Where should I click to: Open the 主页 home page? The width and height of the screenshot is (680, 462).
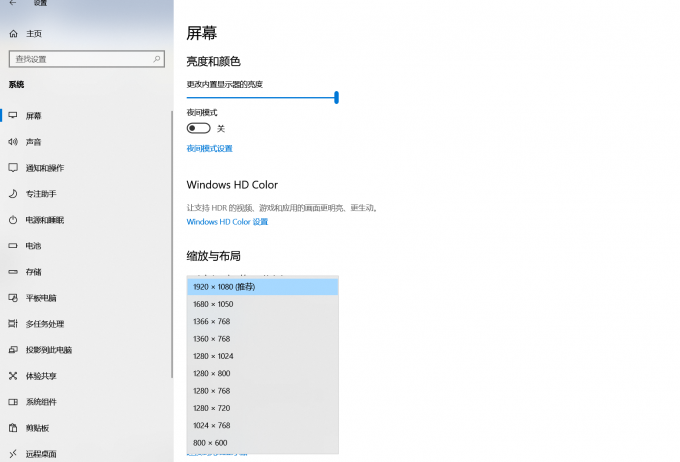34,34
